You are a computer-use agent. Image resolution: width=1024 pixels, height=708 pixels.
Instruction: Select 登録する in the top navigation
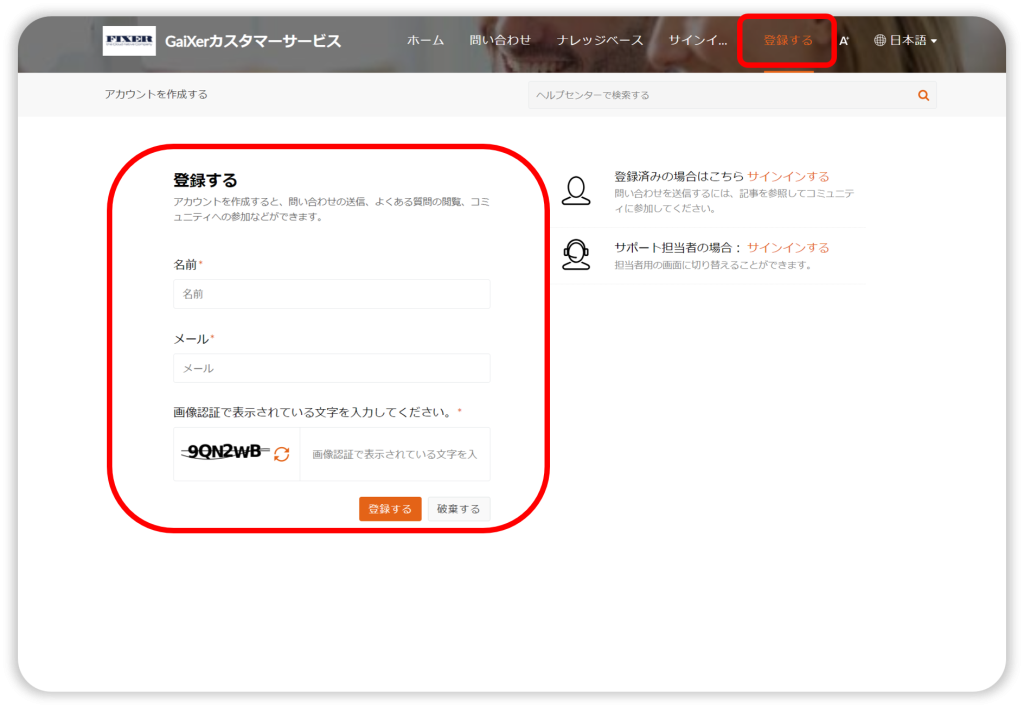pos(787,41)
